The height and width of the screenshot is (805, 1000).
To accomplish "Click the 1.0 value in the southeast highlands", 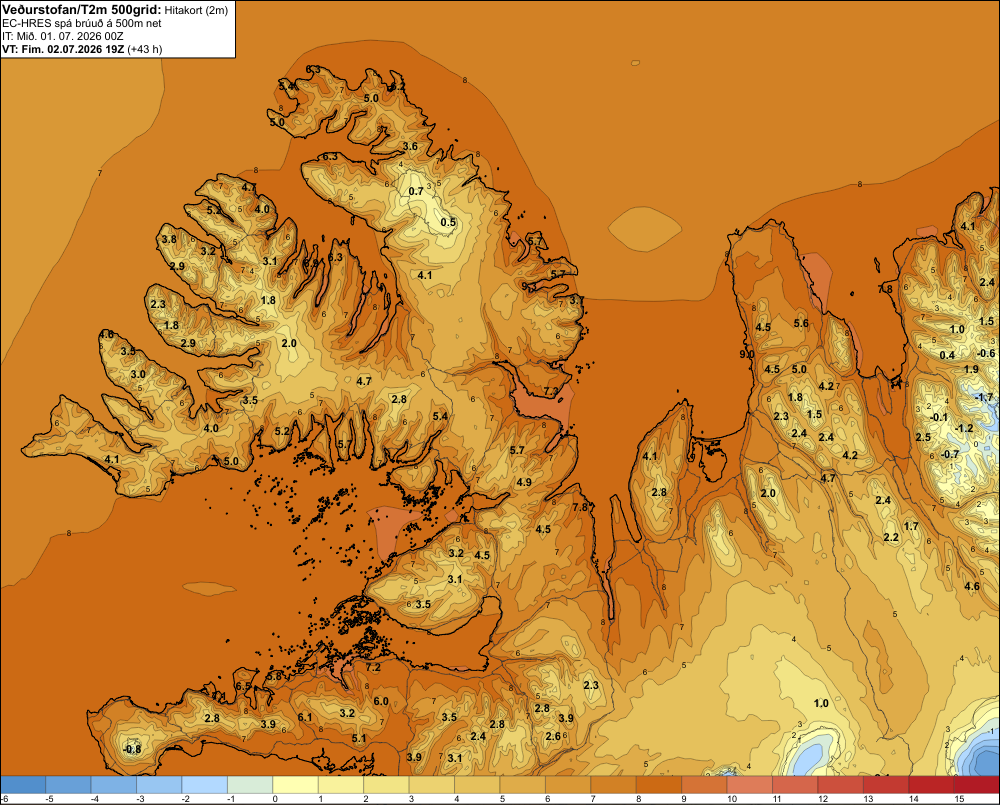I will pyautogui.click(x=821, y=703).
